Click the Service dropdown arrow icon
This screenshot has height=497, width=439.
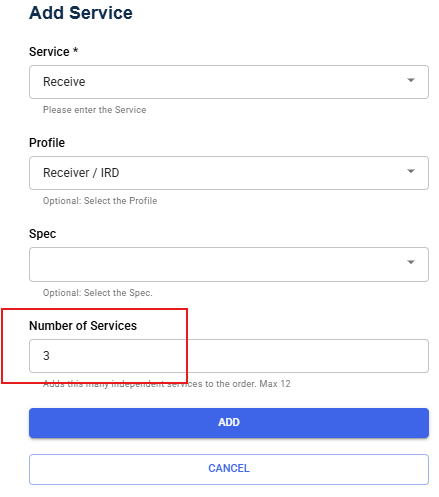[x=411, y=80]
